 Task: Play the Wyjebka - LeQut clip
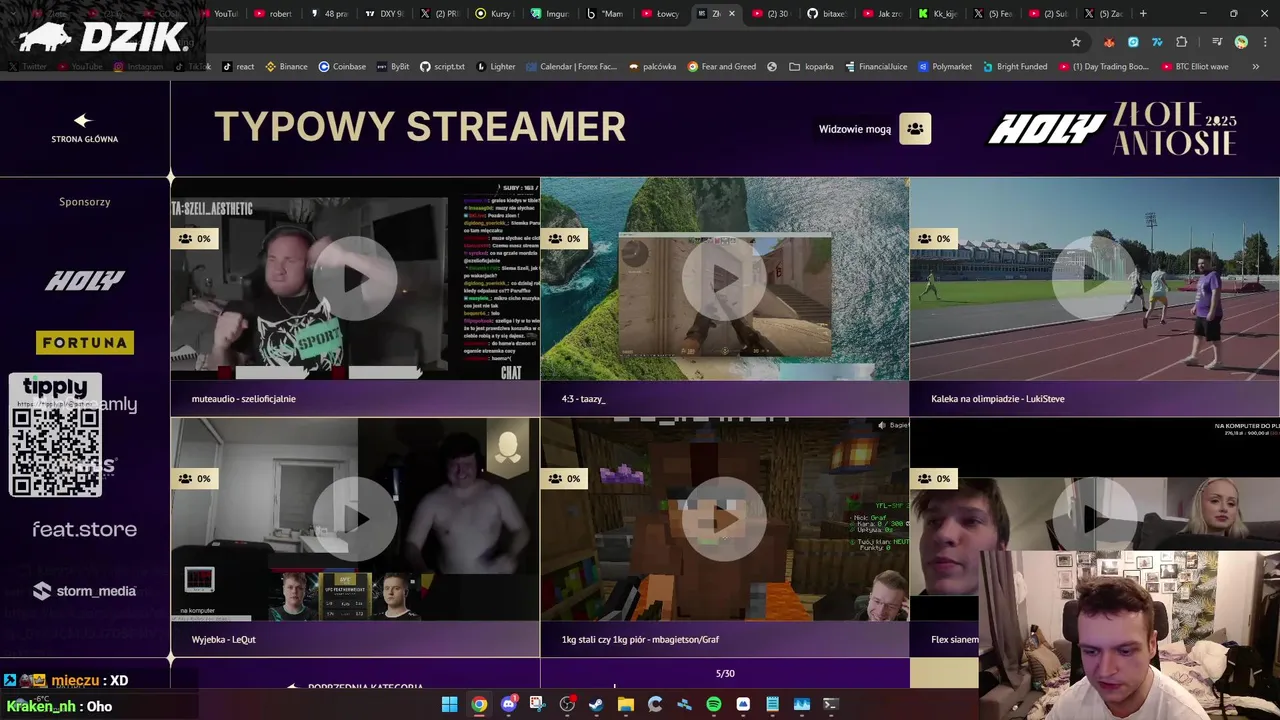[355, 519]
